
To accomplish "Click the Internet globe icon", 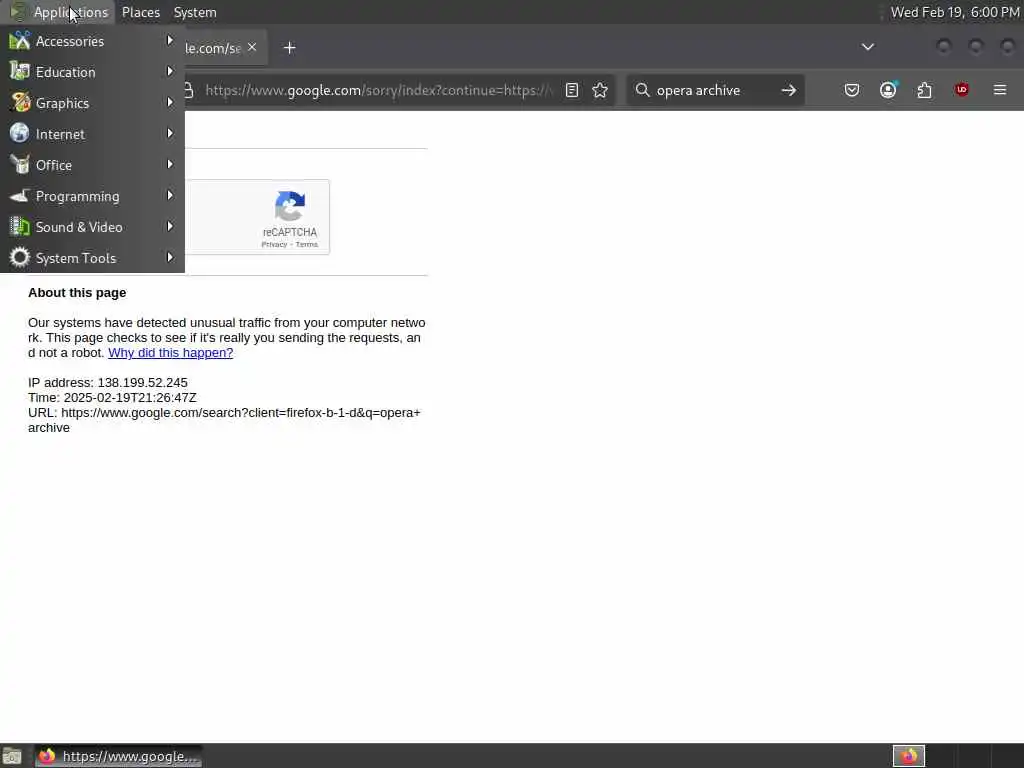I will click(20, 133).
